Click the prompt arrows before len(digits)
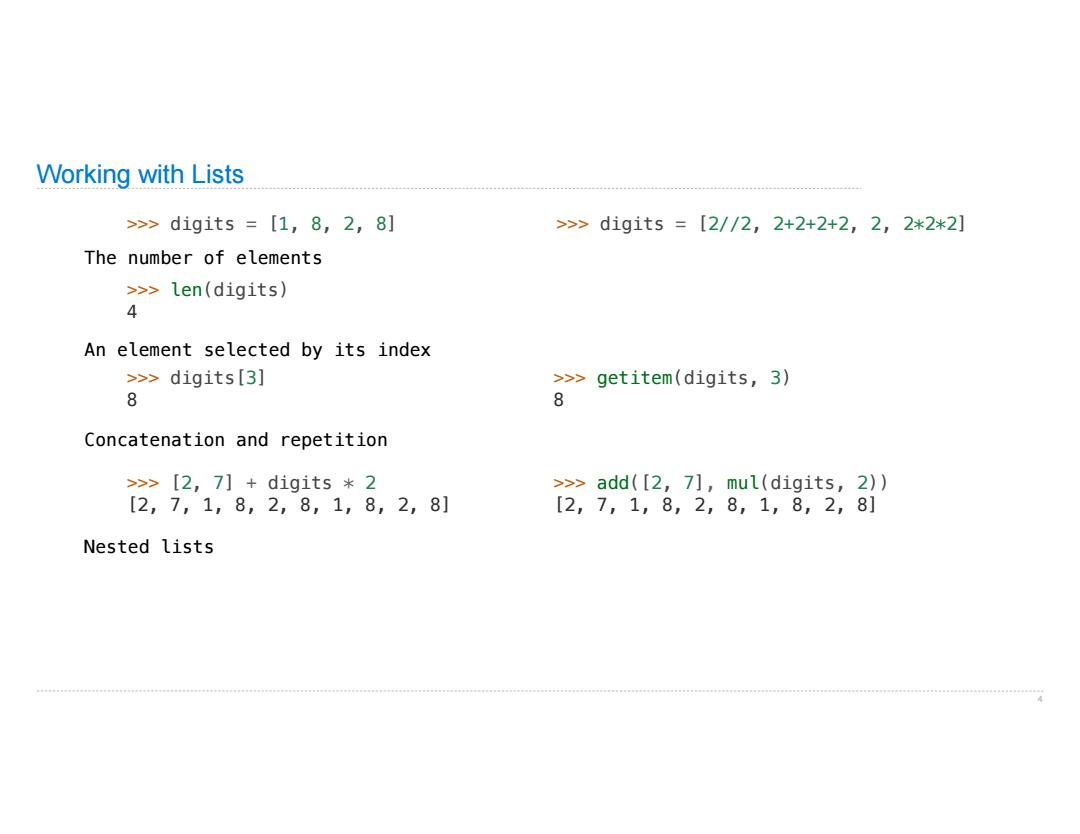The height and width of the screenshot is (834, 1080). tap(143, 290)
